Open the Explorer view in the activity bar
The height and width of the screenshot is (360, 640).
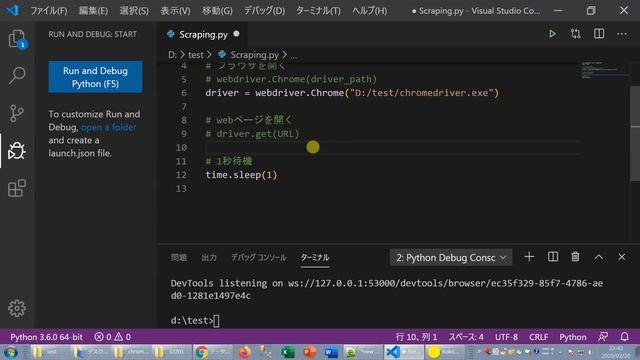[17, 39]
